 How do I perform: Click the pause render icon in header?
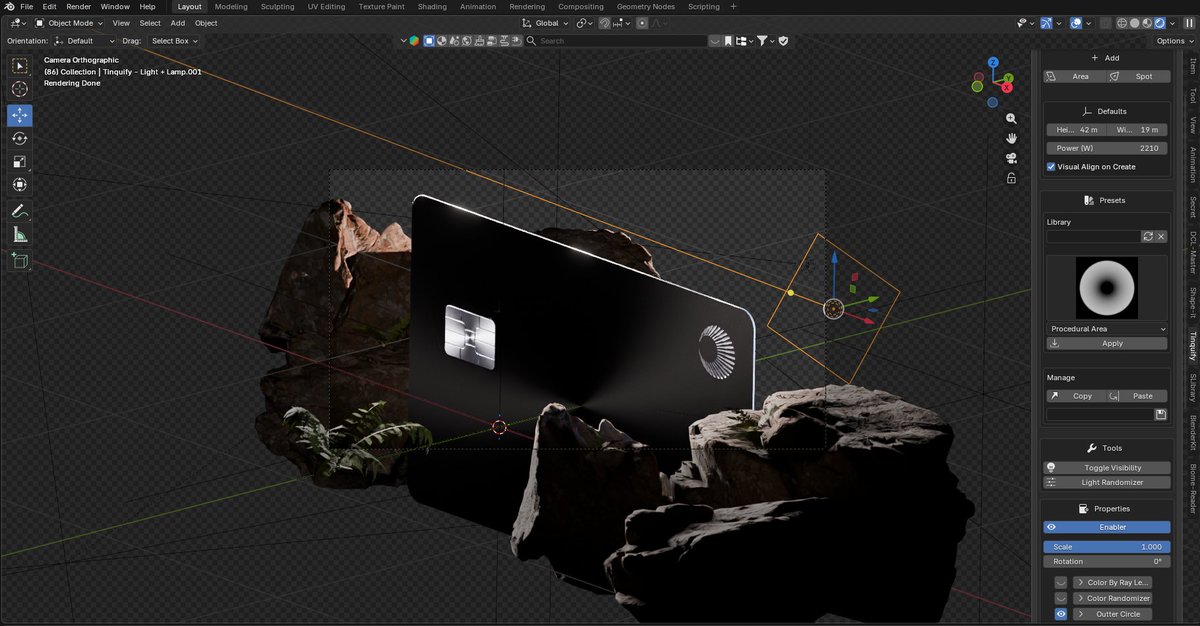(1189, 22)
